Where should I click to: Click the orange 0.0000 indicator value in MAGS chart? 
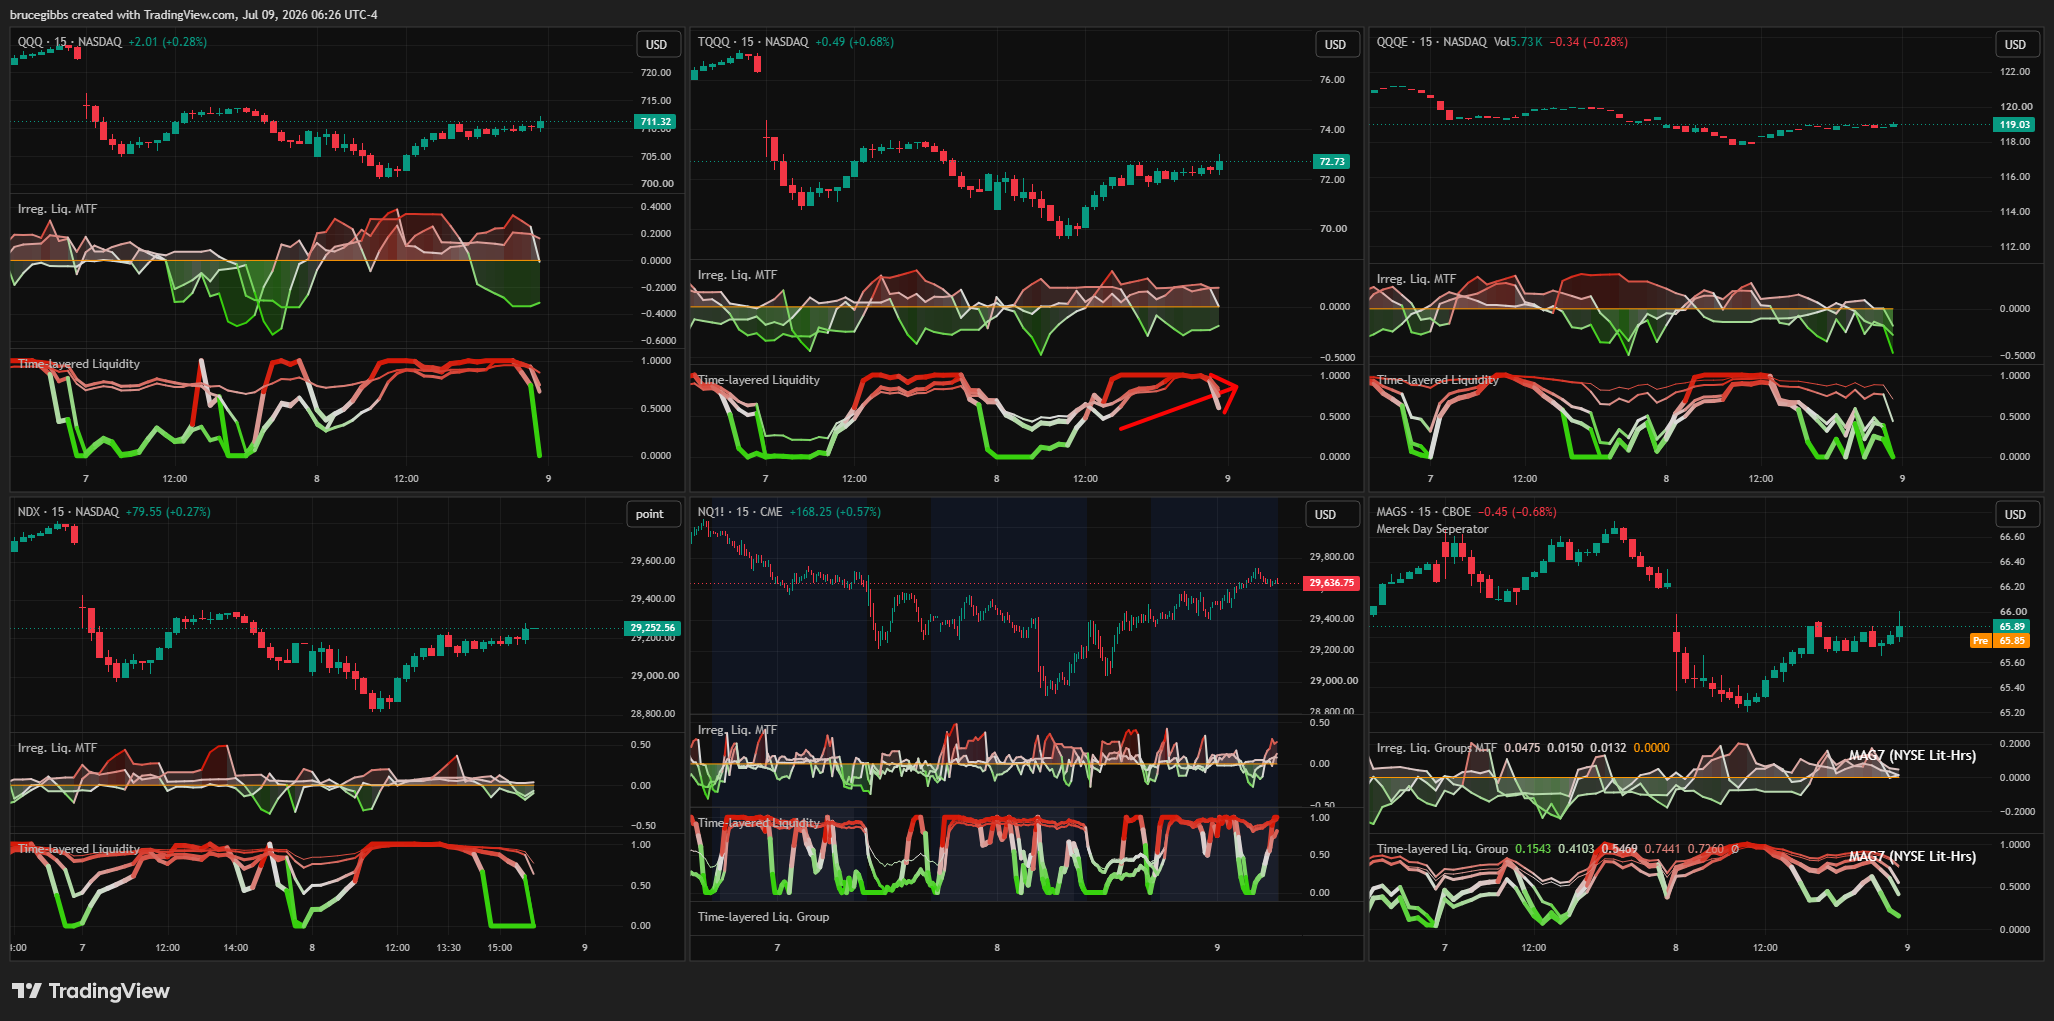point(1651,748)
